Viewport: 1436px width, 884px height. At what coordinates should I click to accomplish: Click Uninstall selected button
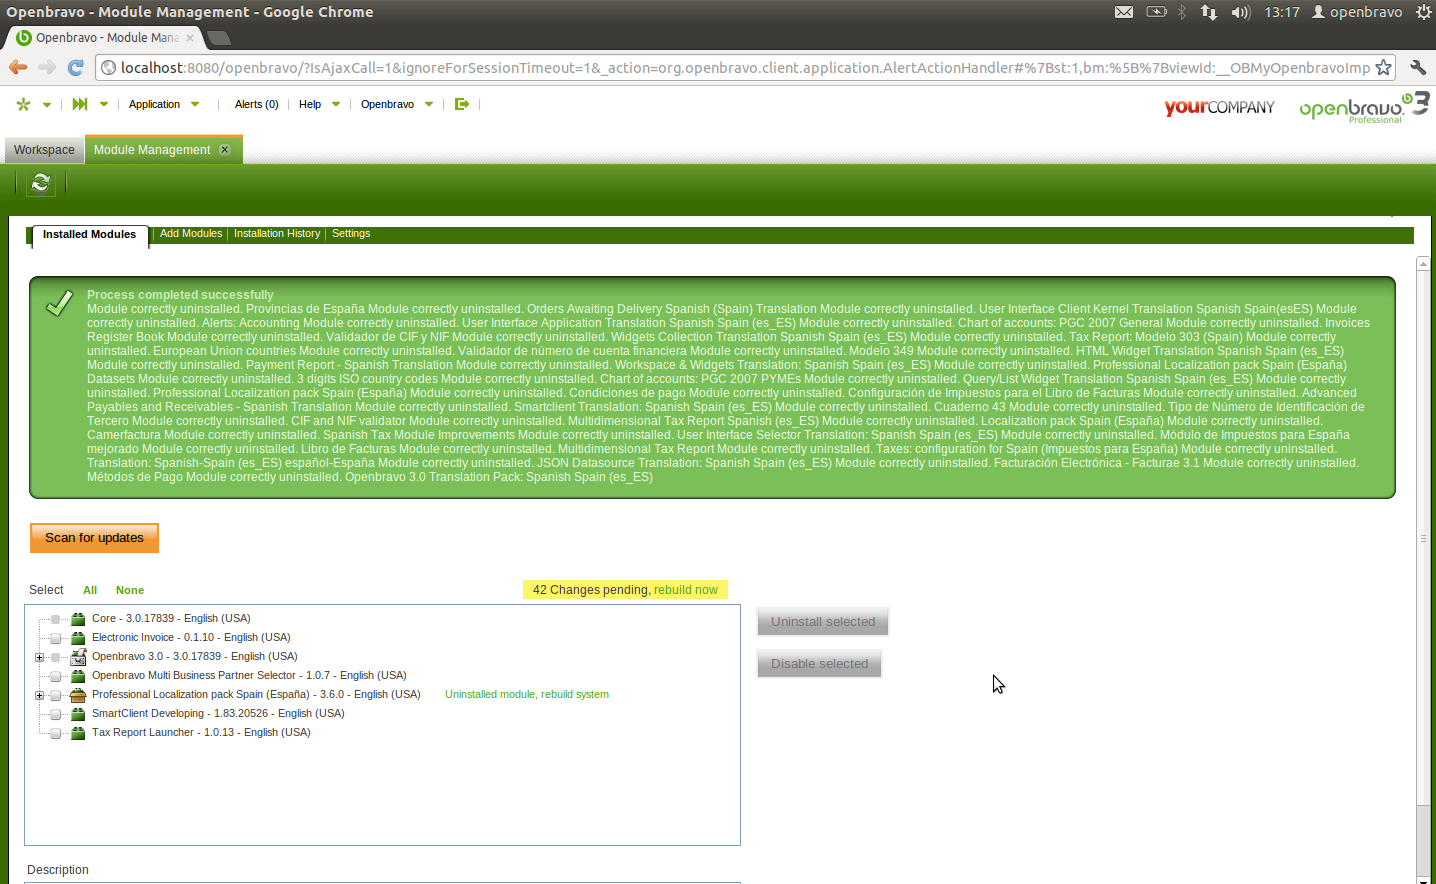[x=823, y=622]
